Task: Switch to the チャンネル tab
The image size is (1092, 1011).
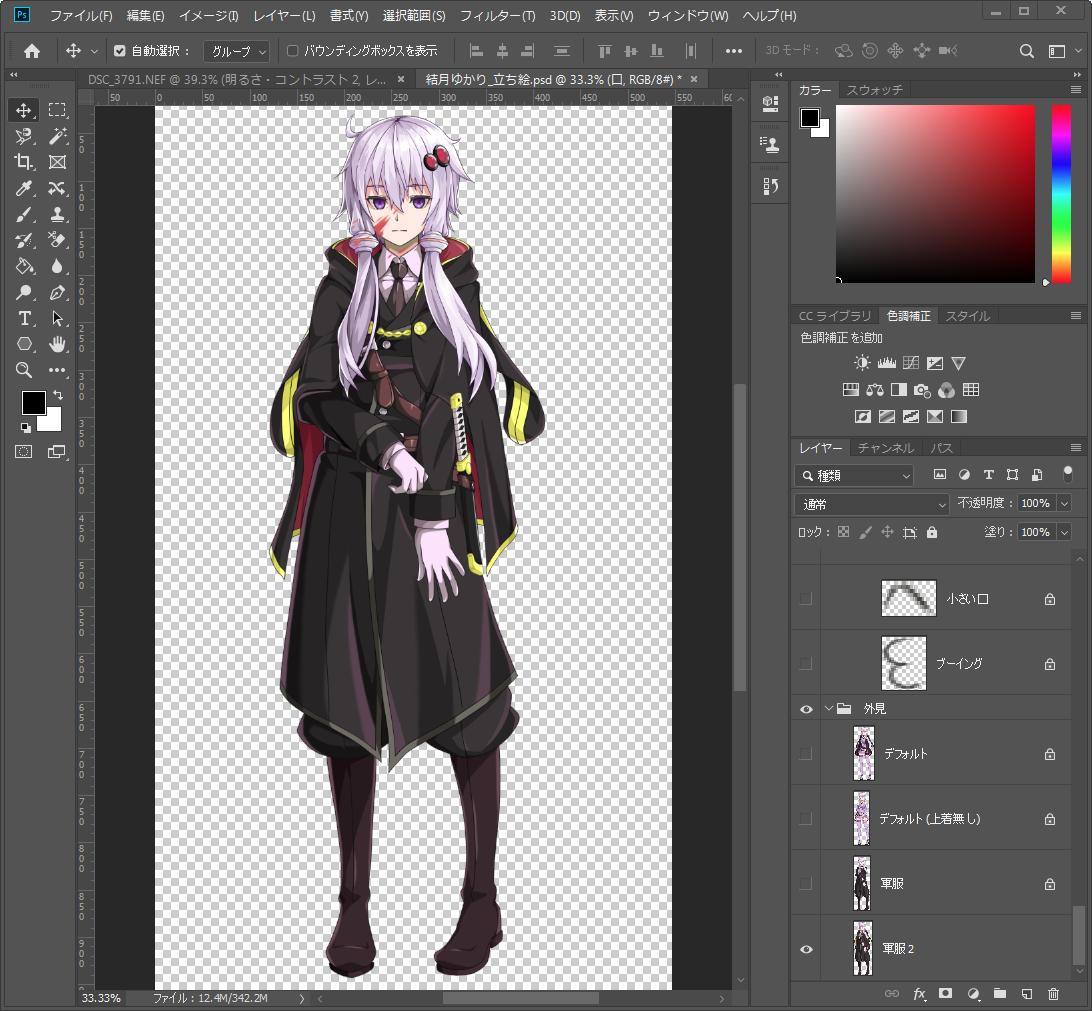Action: pos(885,448)
